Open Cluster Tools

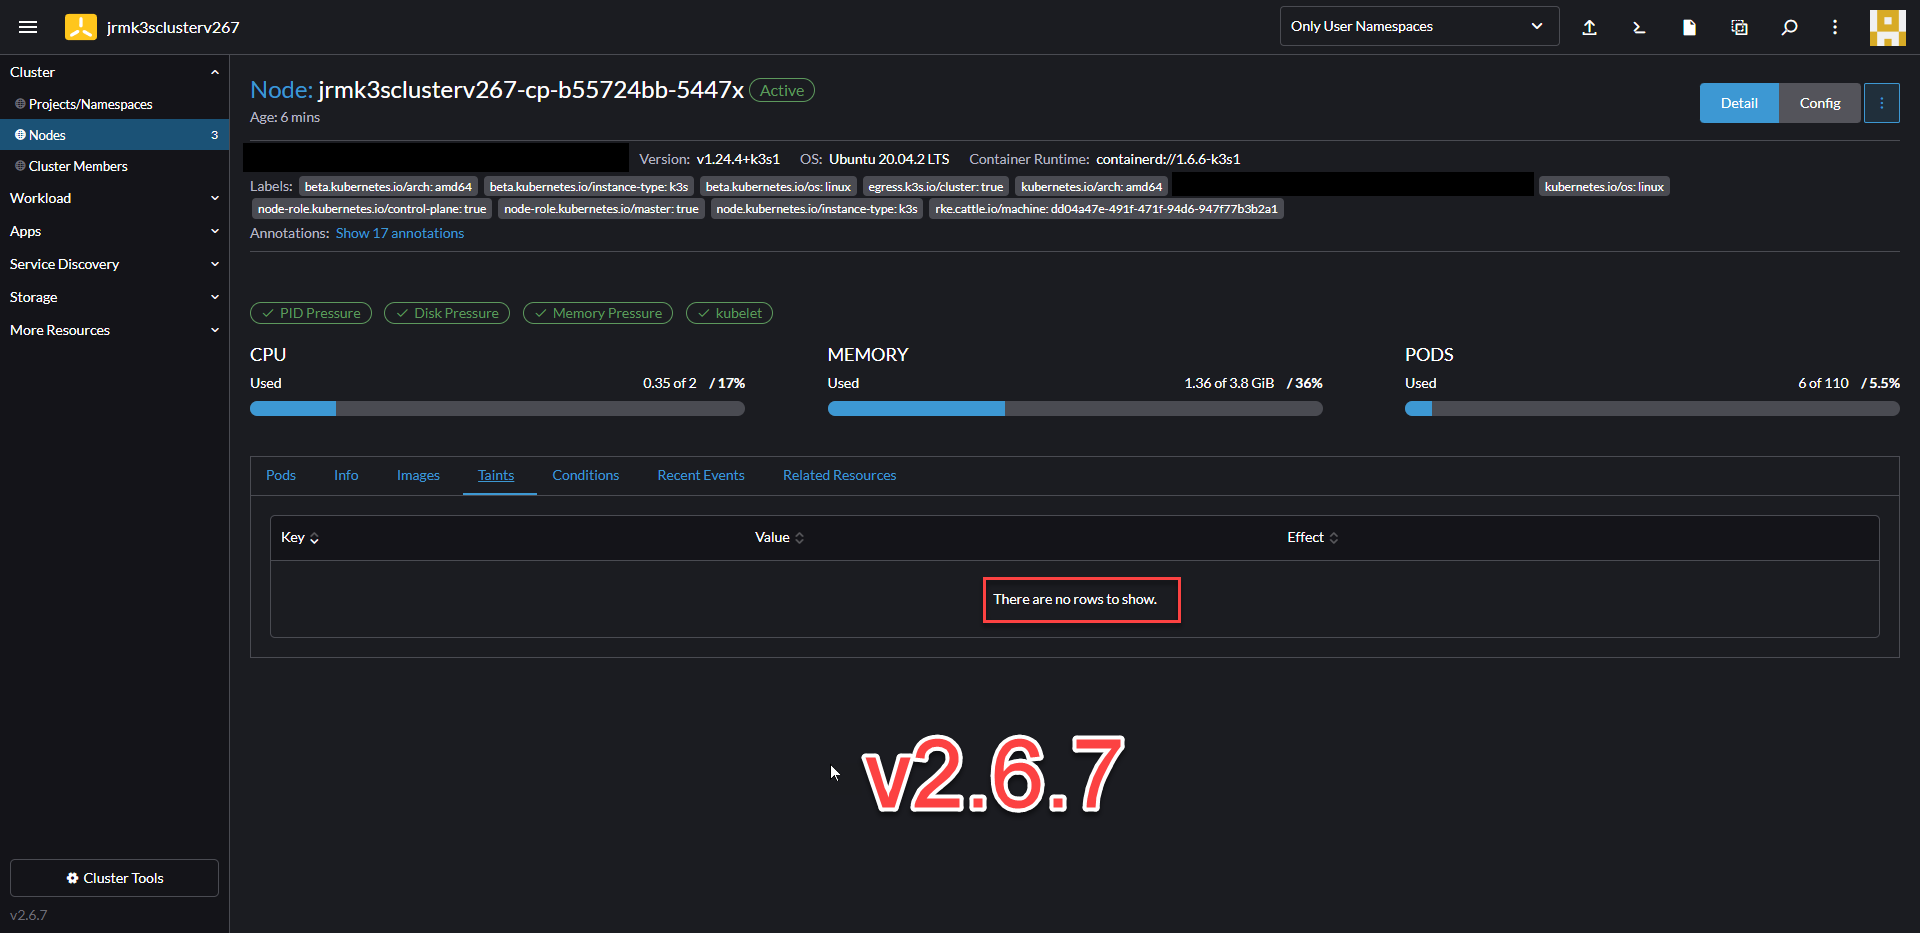(x=113, y=878)
